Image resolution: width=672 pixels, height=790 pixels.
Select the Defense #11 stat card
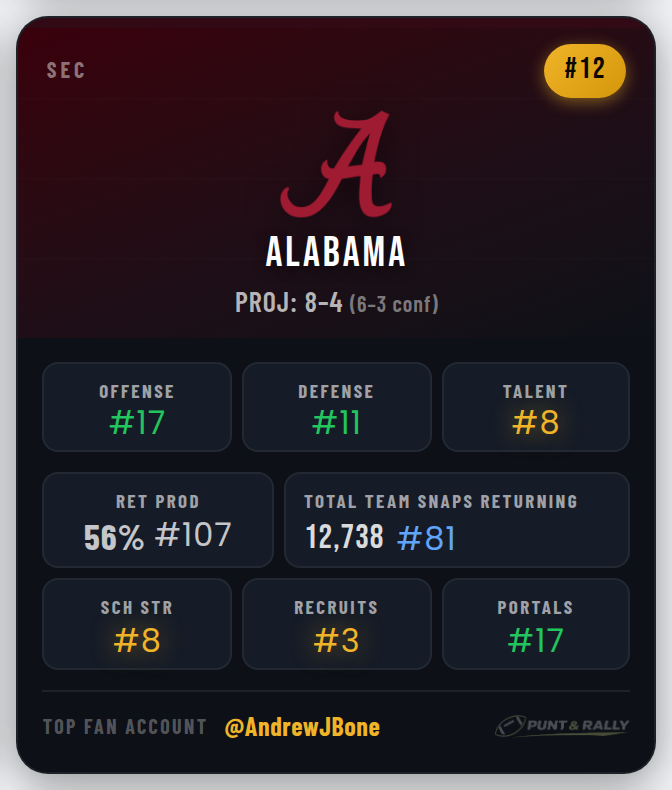(x=336, y=407)
